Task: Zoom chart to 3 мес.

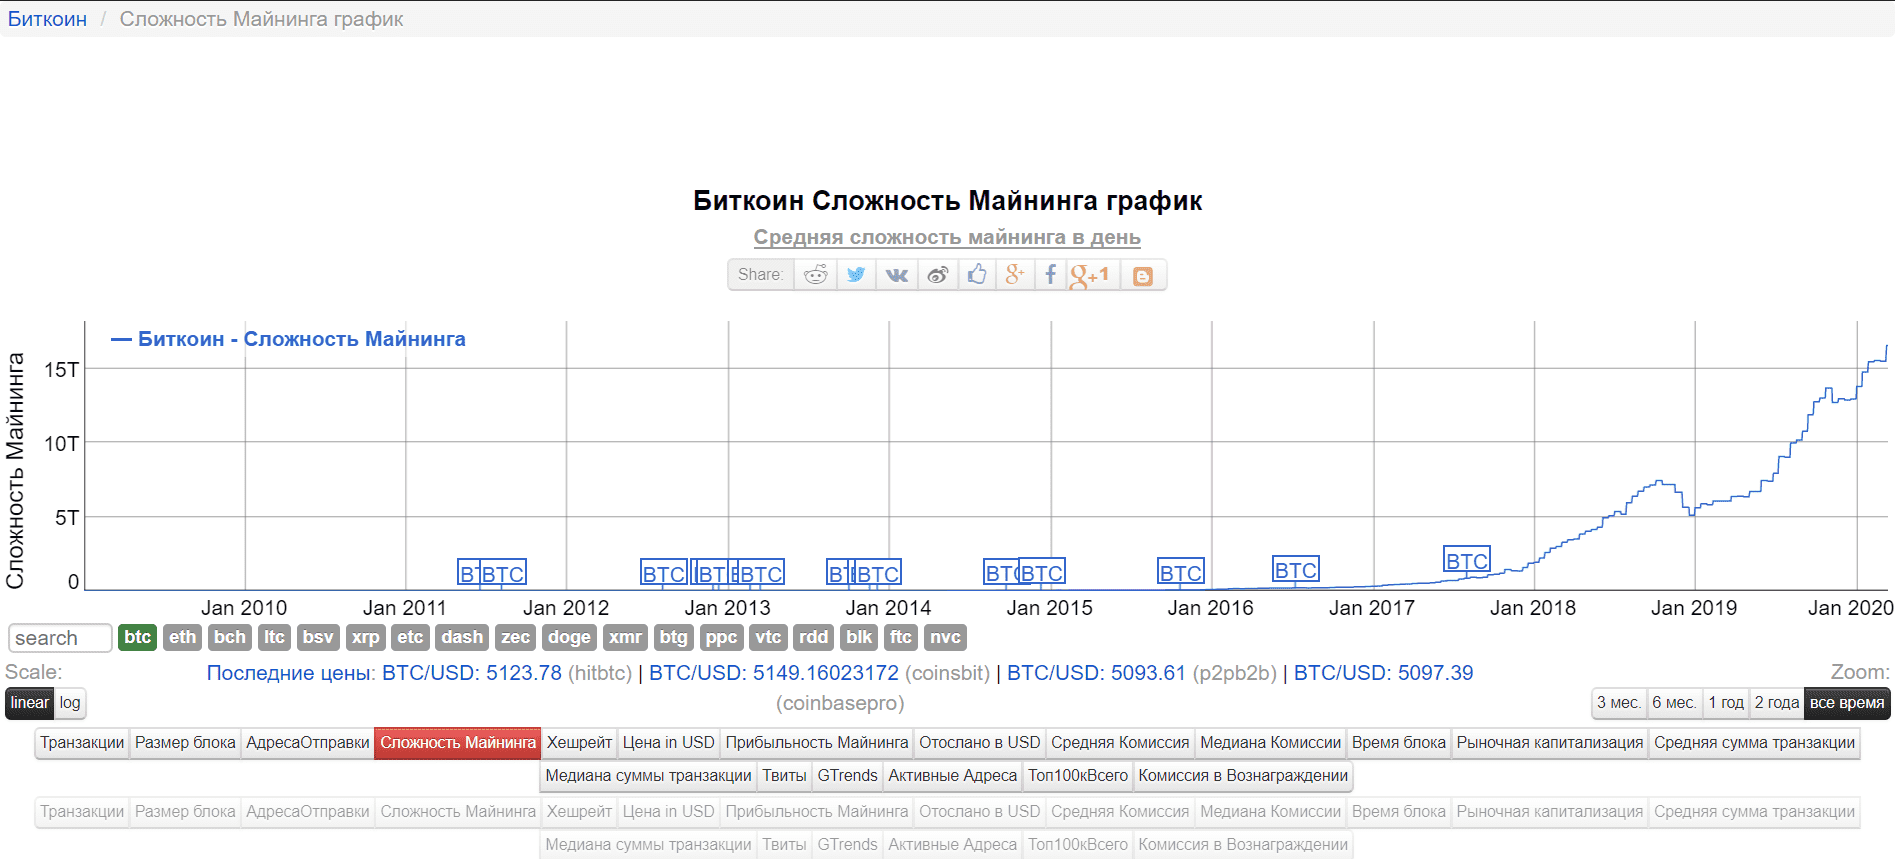Action: point(1619,703)
